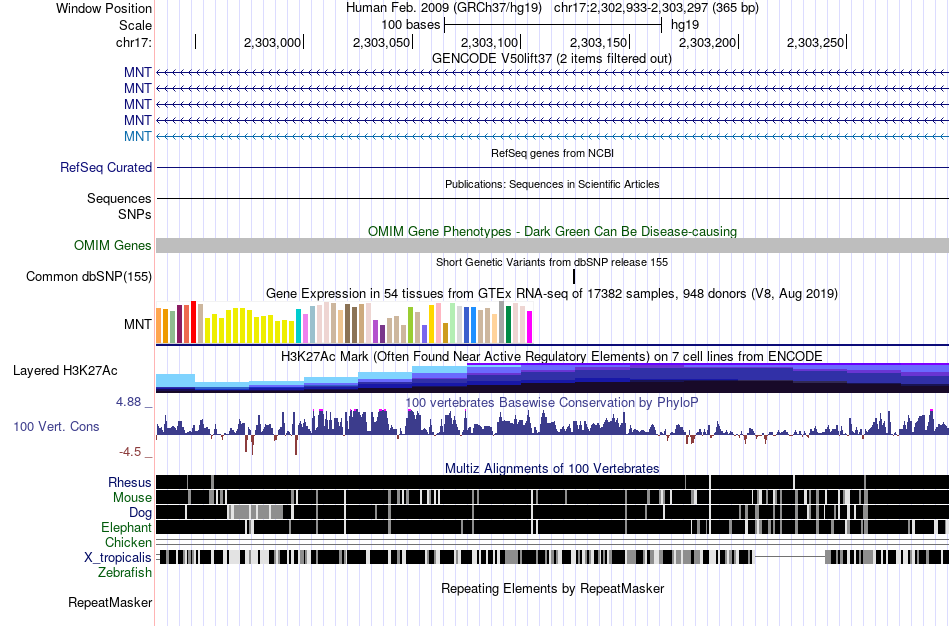The width and height of the screenshot is (950, 626).
Task: Click the OMIM Genes label
Action: click(x=113, y=245)
